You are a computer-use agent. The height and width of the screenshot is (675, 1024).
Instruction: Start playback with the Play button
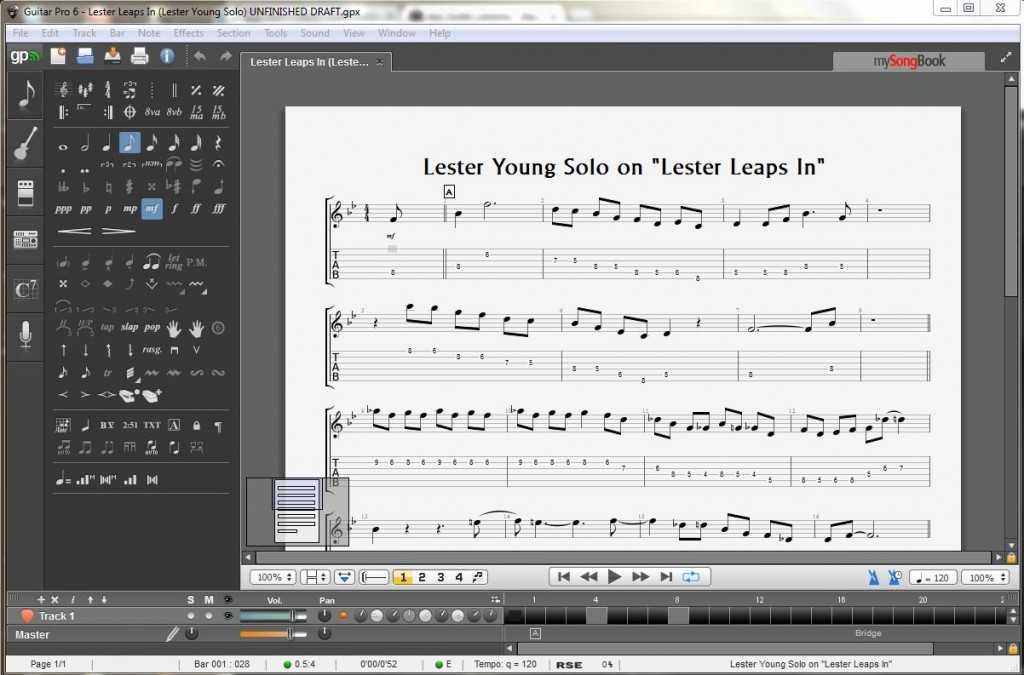[615, 577]
